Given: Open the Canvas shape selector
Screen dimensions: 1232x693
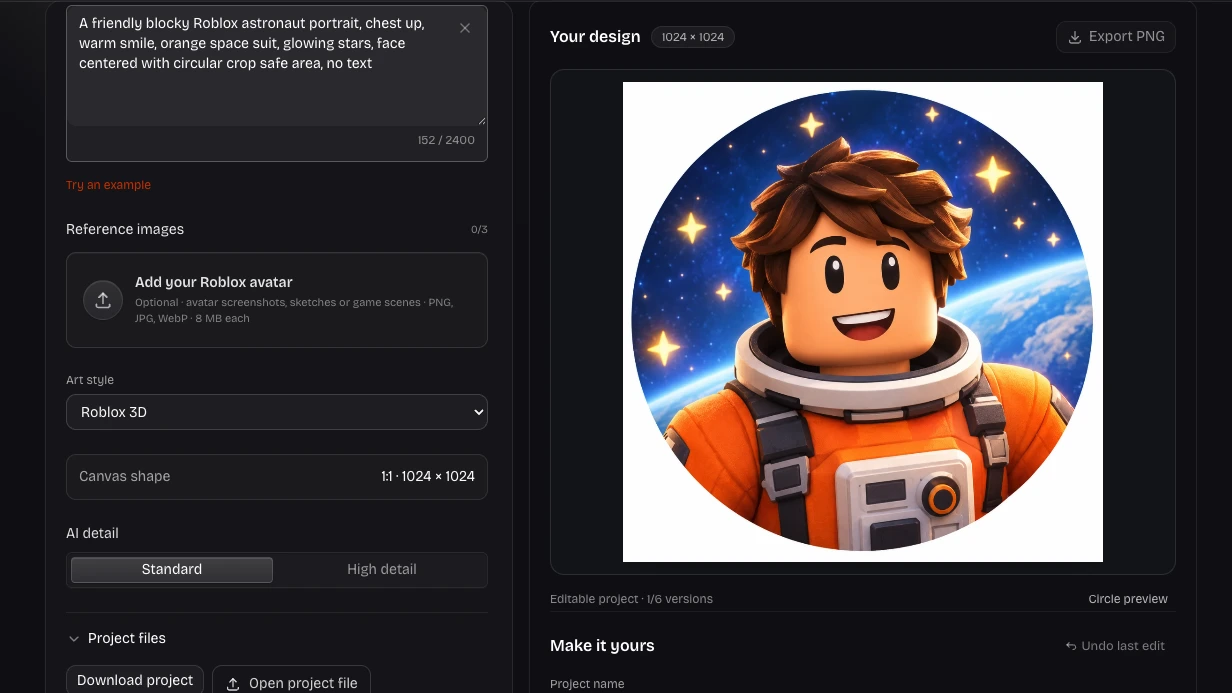Looking at the screenshot, I should [x=277, y=477].
